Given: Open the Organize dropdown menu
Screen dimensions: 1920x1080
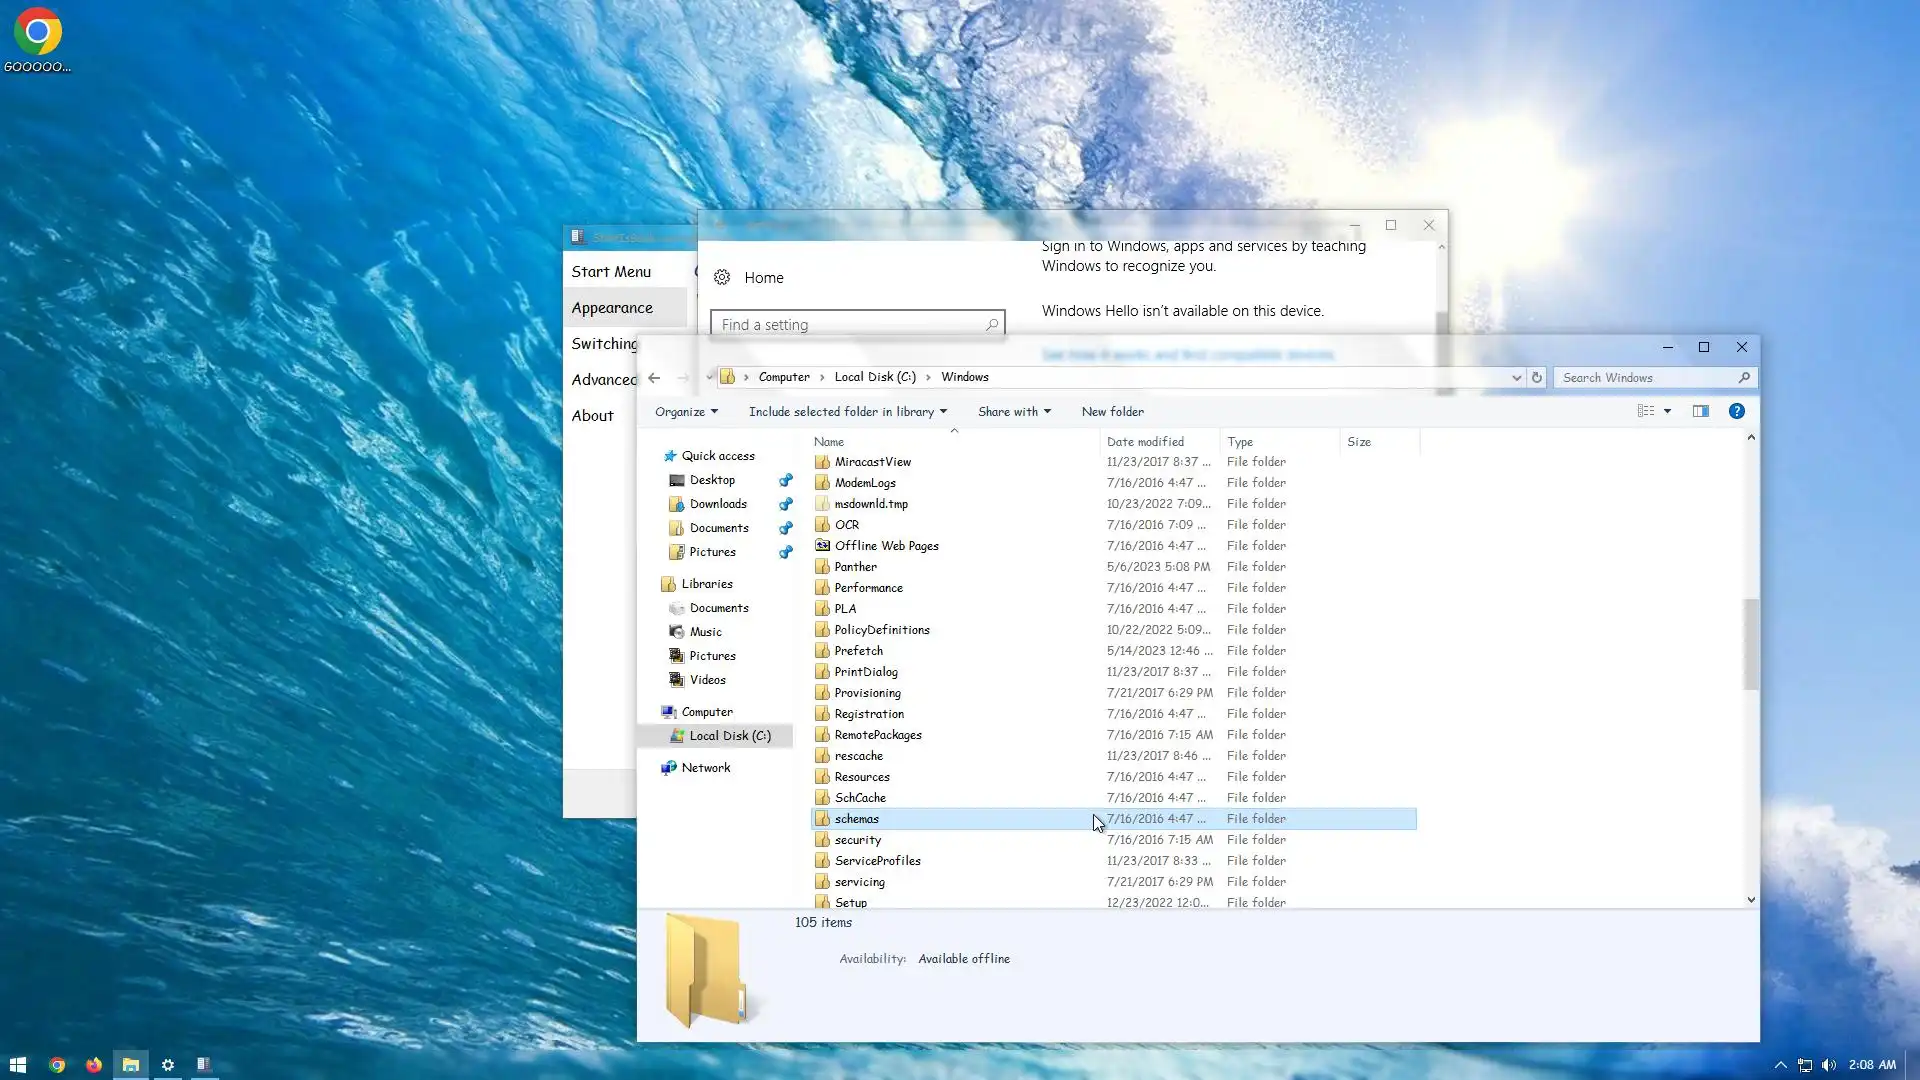Looking at the screenshot, I should (x=686, y=412).
